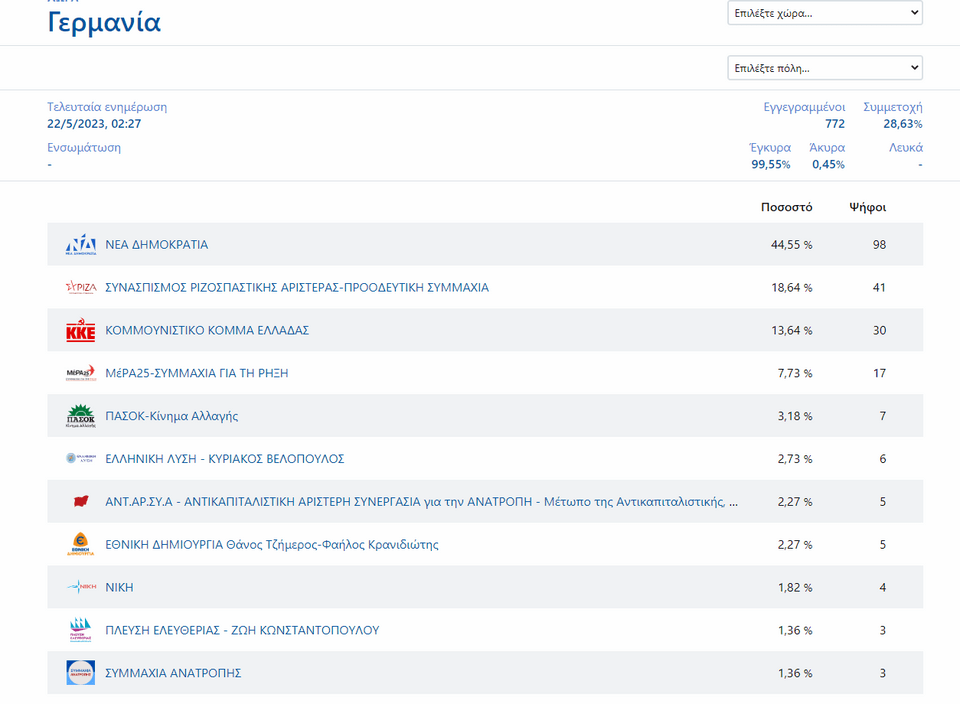Click ΕΘΝΙΚΗ ΔΗΜΙΟΥΡΓΙΑ's vote count 5

883,544
